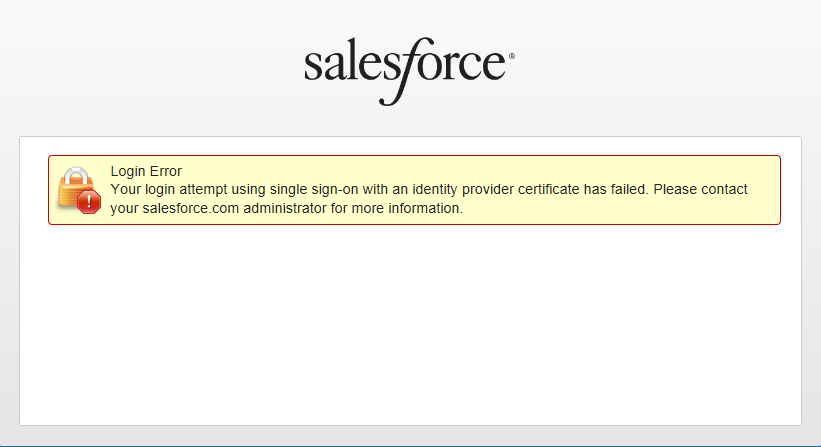Viewport: 821px width, 447px height.
Task: Click the blank white content panel
Action: 410,325
